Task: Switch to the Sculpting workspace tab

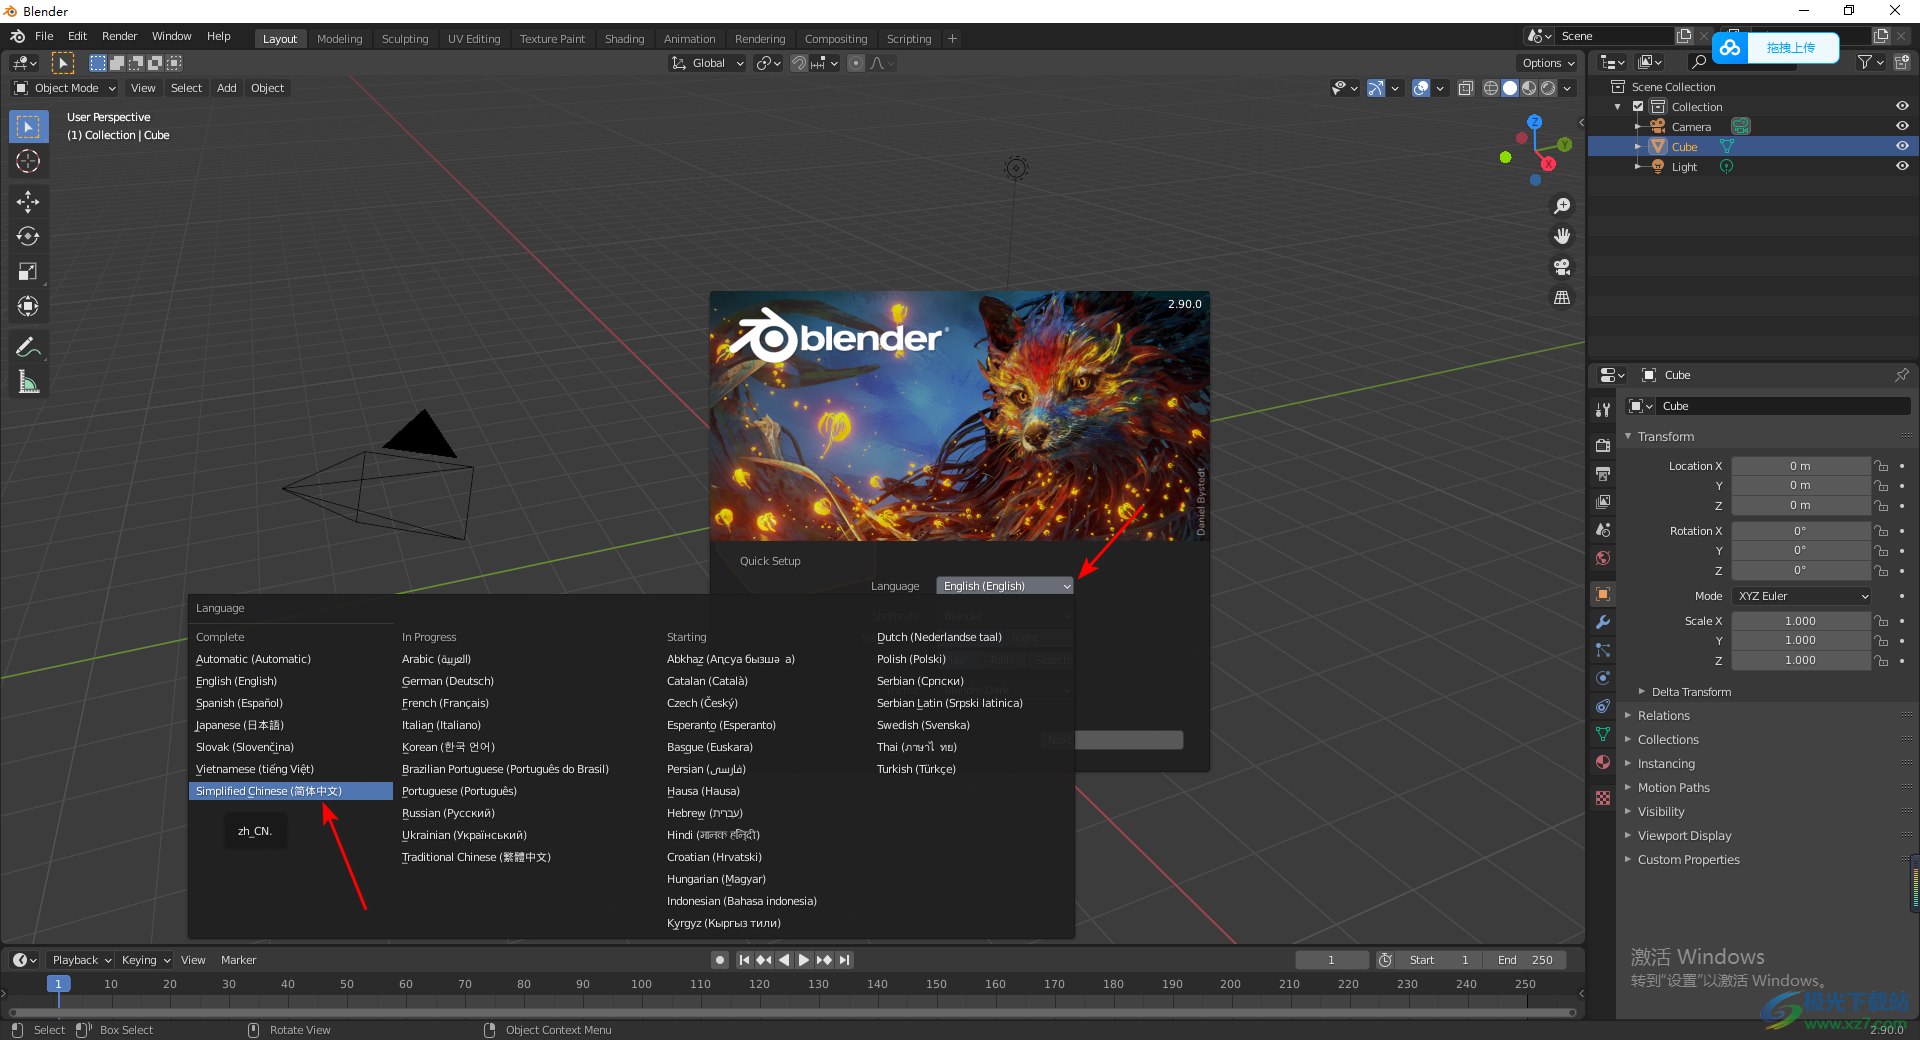Action: tap(405, 39)
